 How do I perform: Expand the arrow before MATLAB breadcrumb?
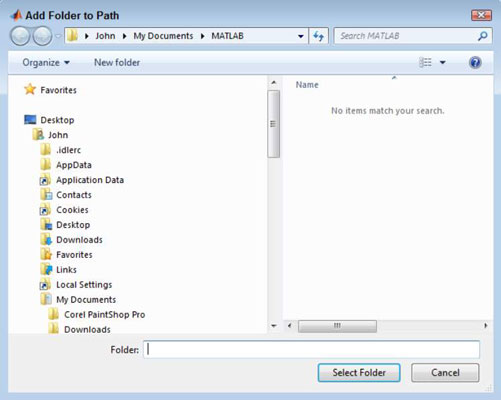point(203,36)
